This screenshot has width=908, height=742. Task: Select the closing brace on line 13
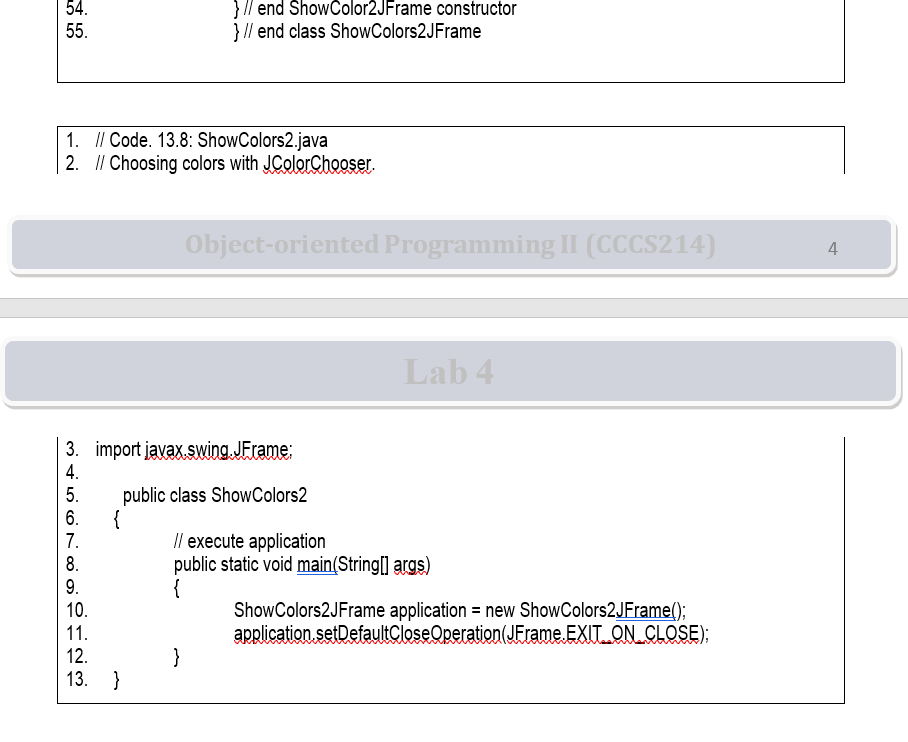coord(117,679)
